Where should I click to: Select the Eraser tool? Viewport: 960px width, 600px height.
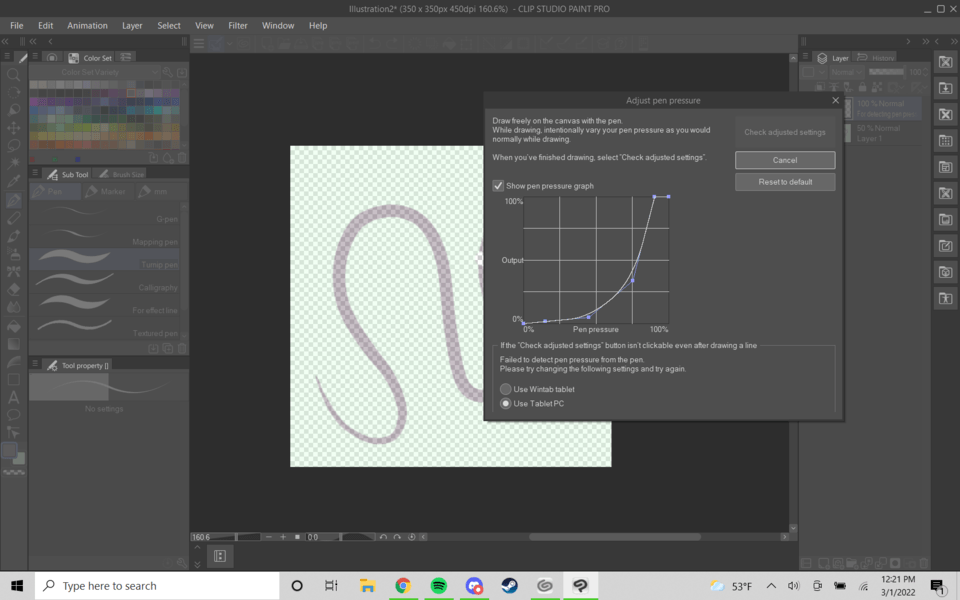(x=14, y=290)
